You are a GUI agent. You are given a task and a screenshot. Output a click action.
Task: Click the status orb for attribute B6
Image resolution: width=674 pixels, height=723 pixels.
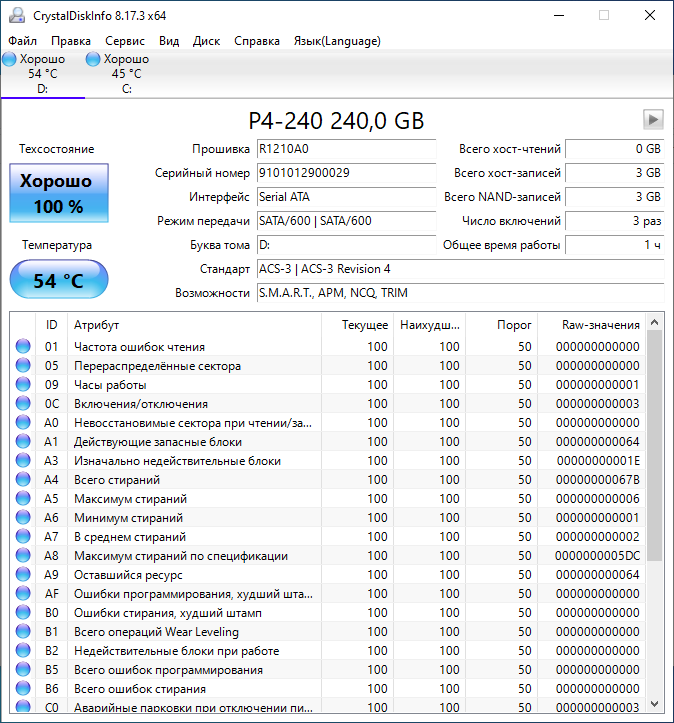tap(23, 688)
